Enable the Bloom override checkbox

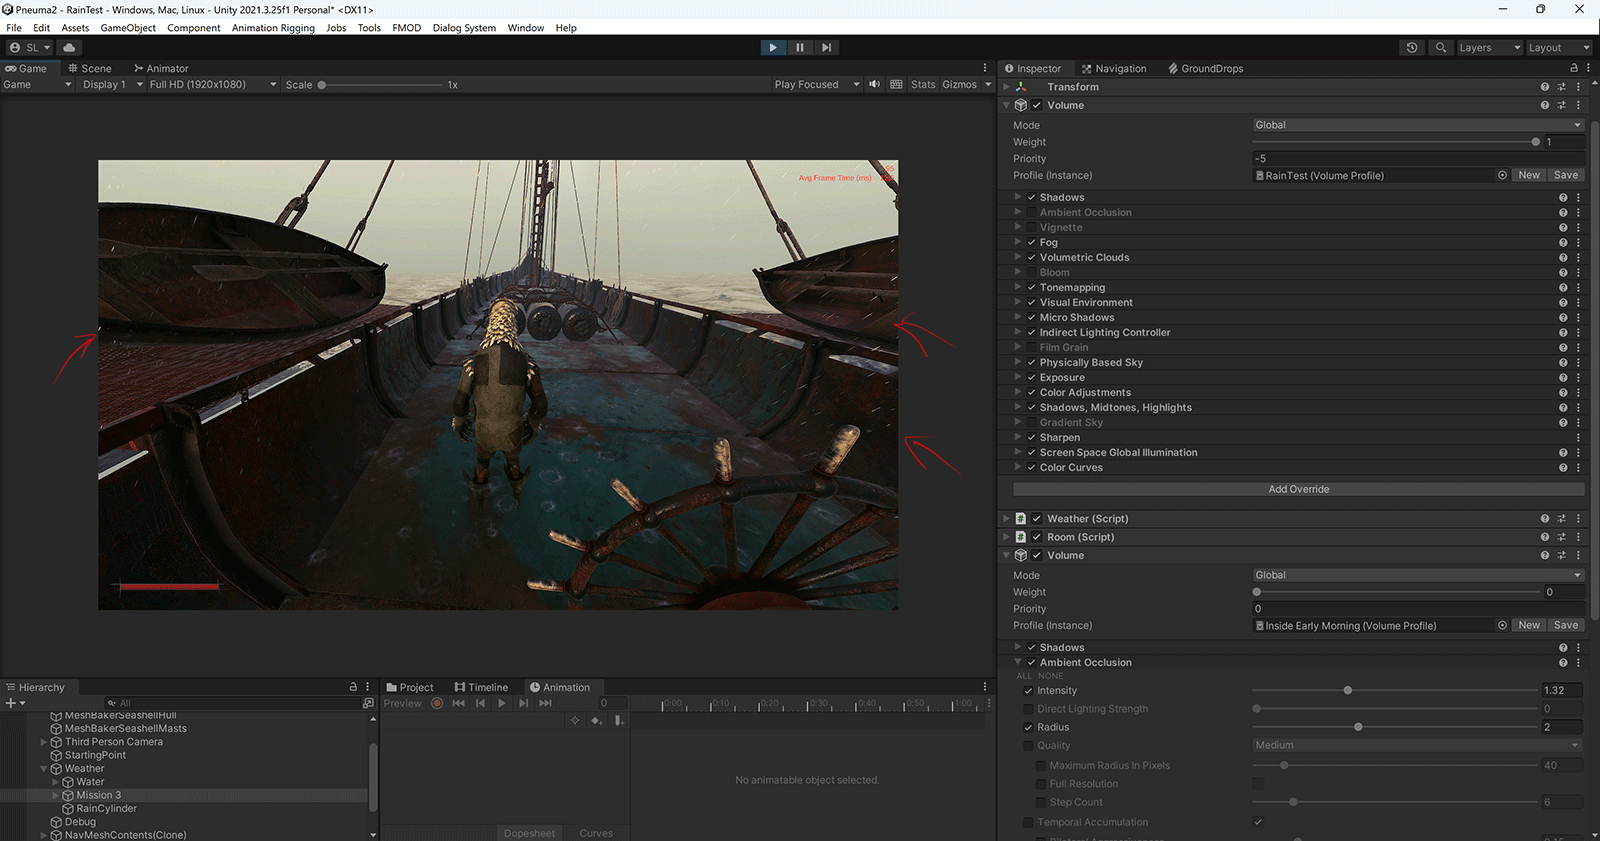pyautogui.click(x=1031, y=272)
